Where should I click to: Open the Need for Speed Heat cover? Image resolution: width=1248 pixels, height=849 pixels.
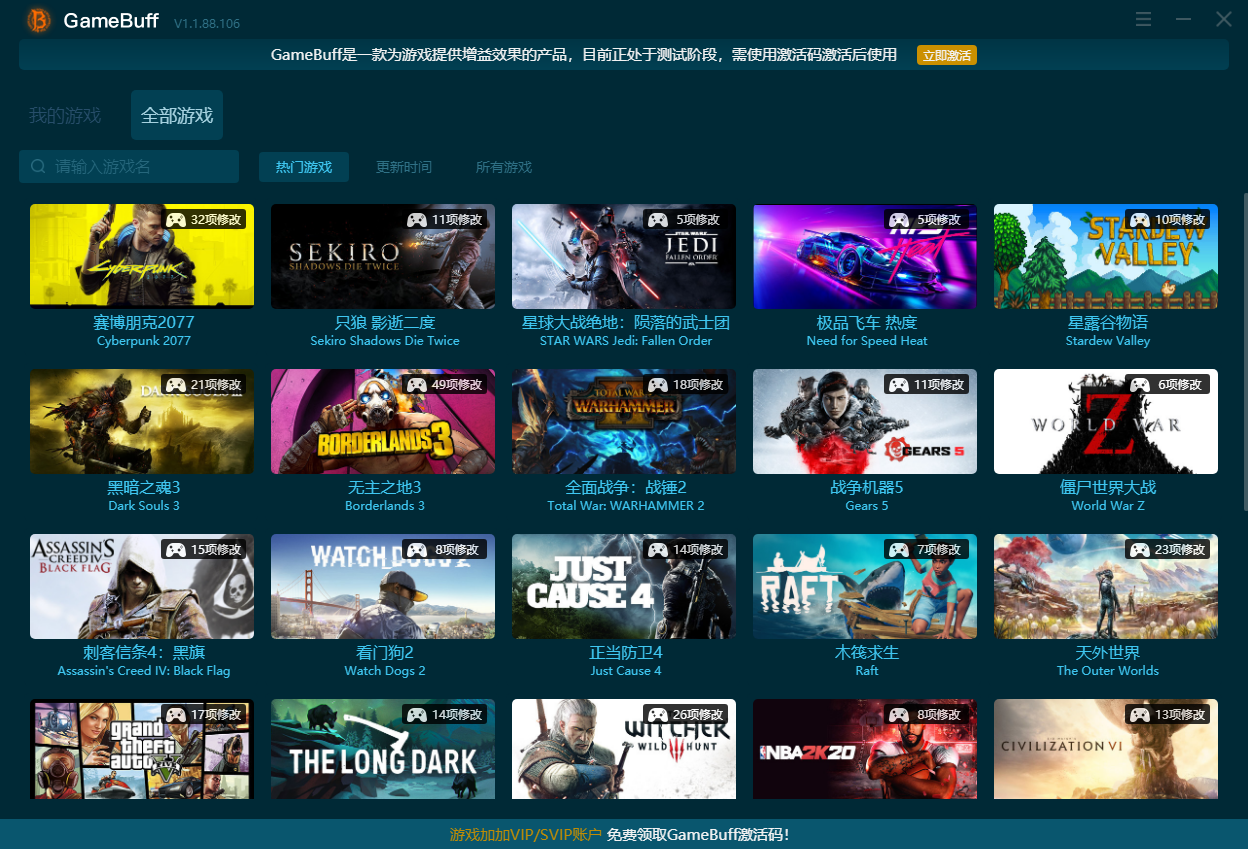(865, 257)
